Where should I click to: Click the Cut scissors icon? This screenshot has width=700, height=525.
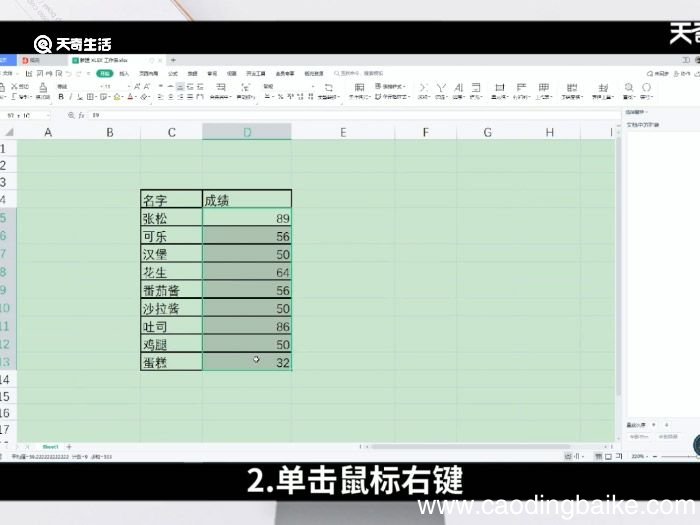click(15, 87)
